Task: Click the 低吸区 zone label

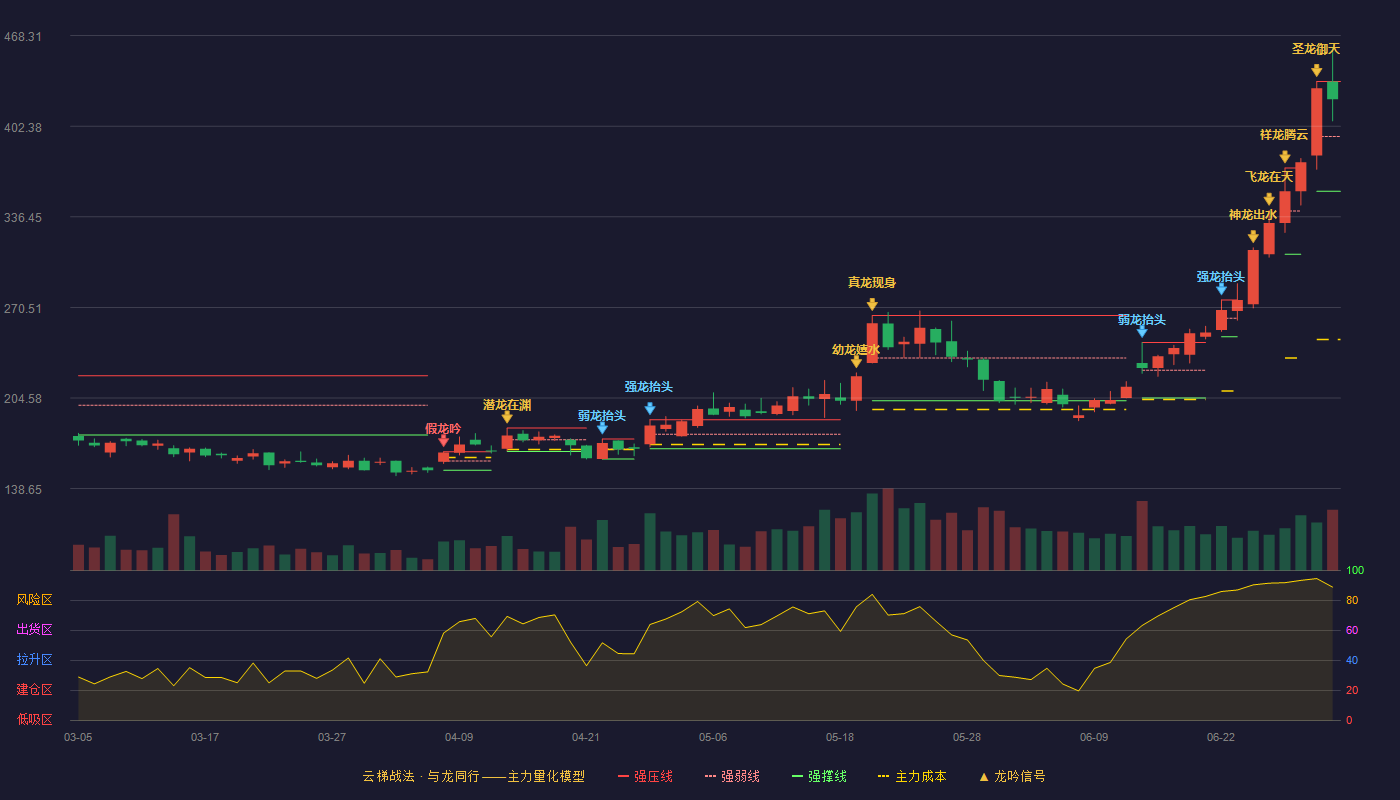Action: click(x=35, y=719)
